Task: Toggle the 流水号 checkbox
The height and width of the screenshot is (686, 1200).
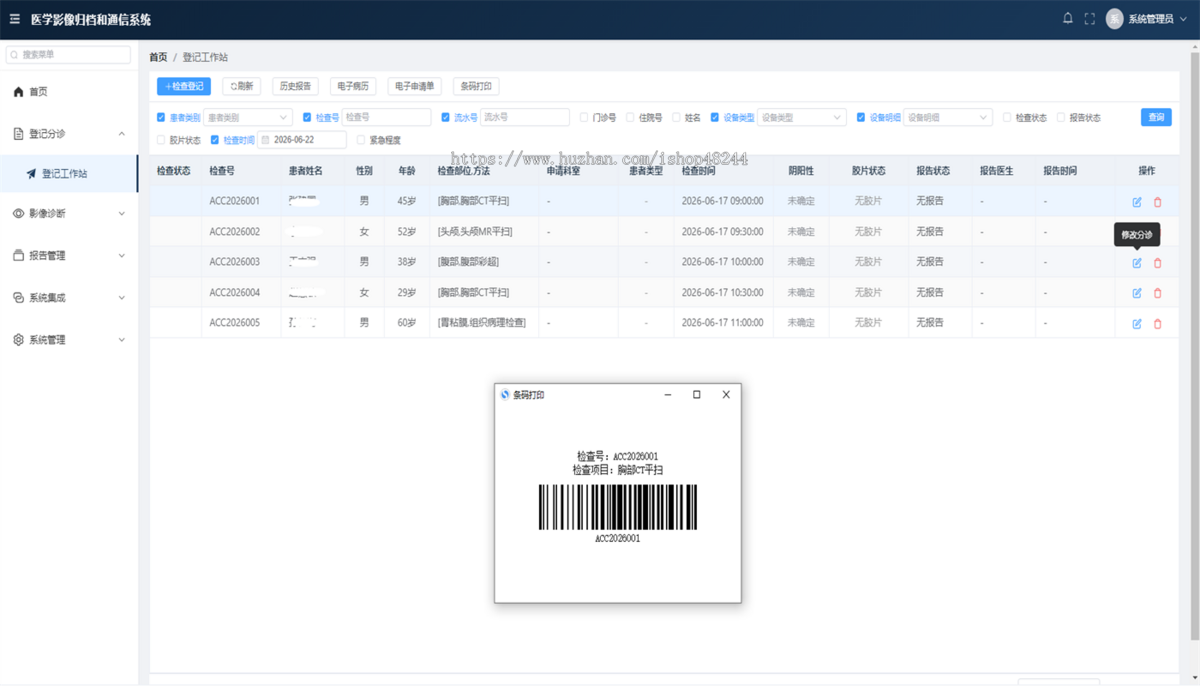Action: click(x=446, y=118)
